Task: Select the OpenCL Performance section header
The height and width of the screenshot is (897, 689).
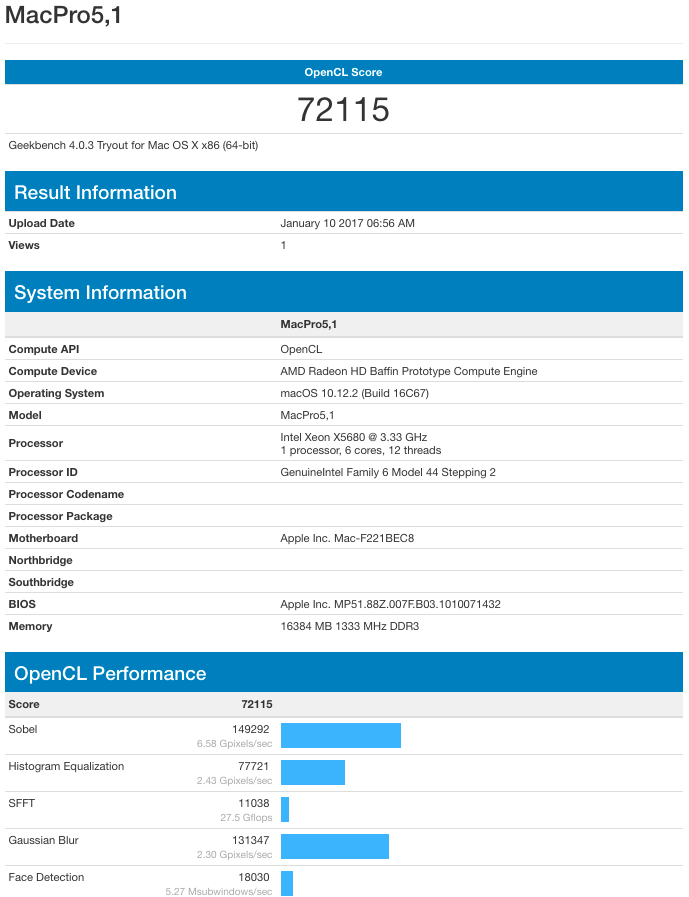Action: [344, 672]
